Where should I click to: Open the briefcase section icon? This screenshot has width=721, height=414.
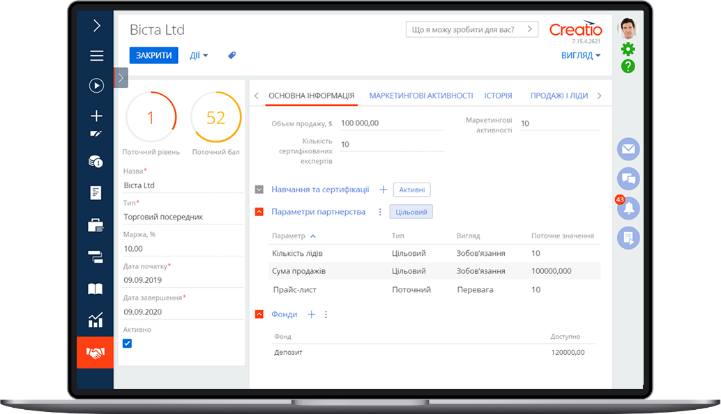[x=96, y=225]
